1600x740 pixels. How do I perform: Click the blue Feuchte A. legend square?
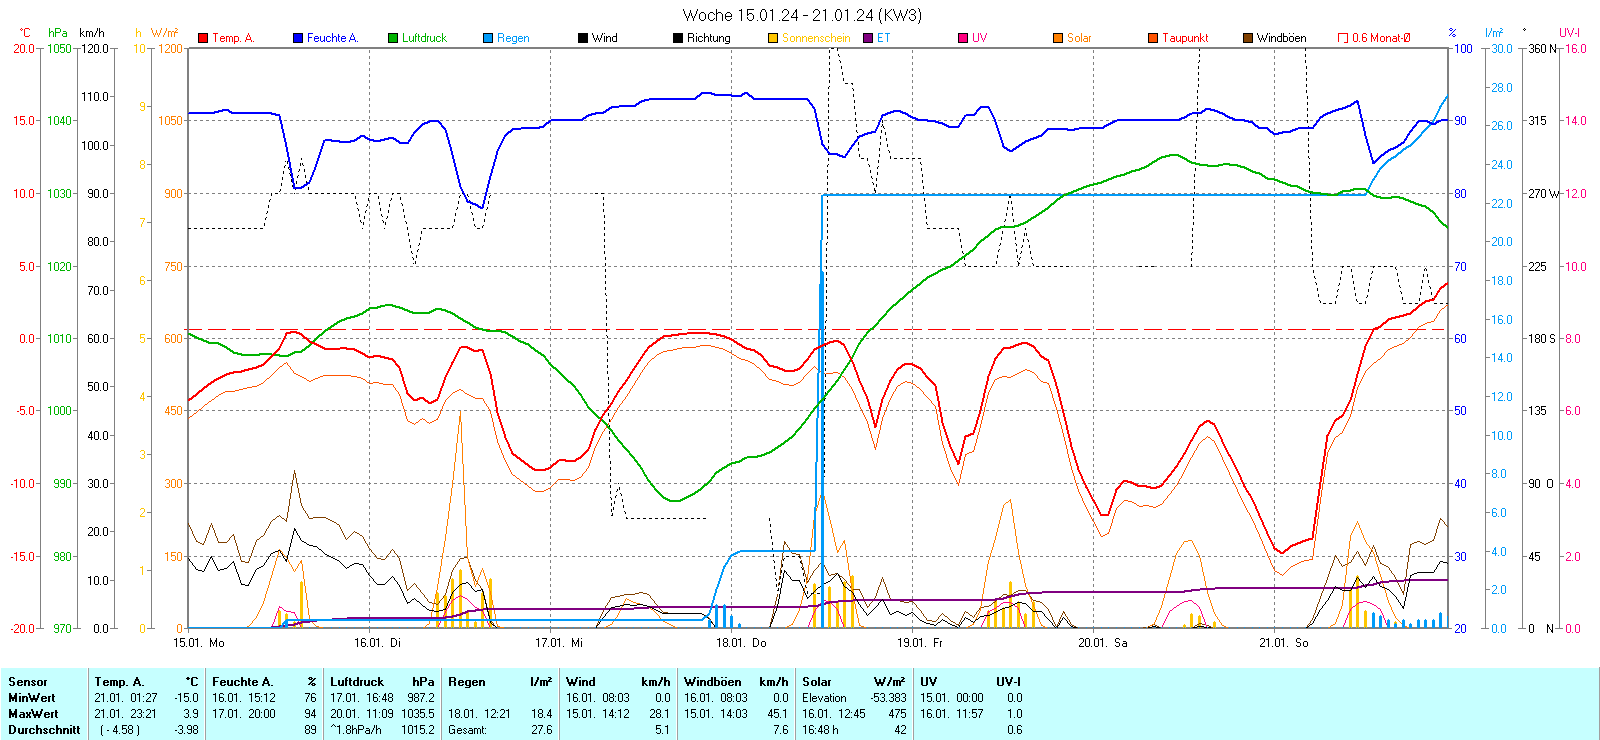pos(298,38)
